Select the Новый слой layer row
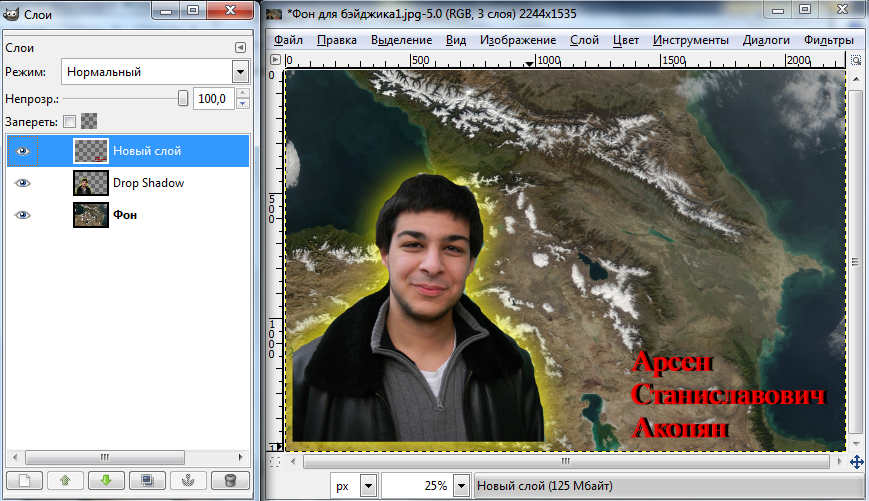Viewport: 869px width, 501px height. (x=127, y=151)
